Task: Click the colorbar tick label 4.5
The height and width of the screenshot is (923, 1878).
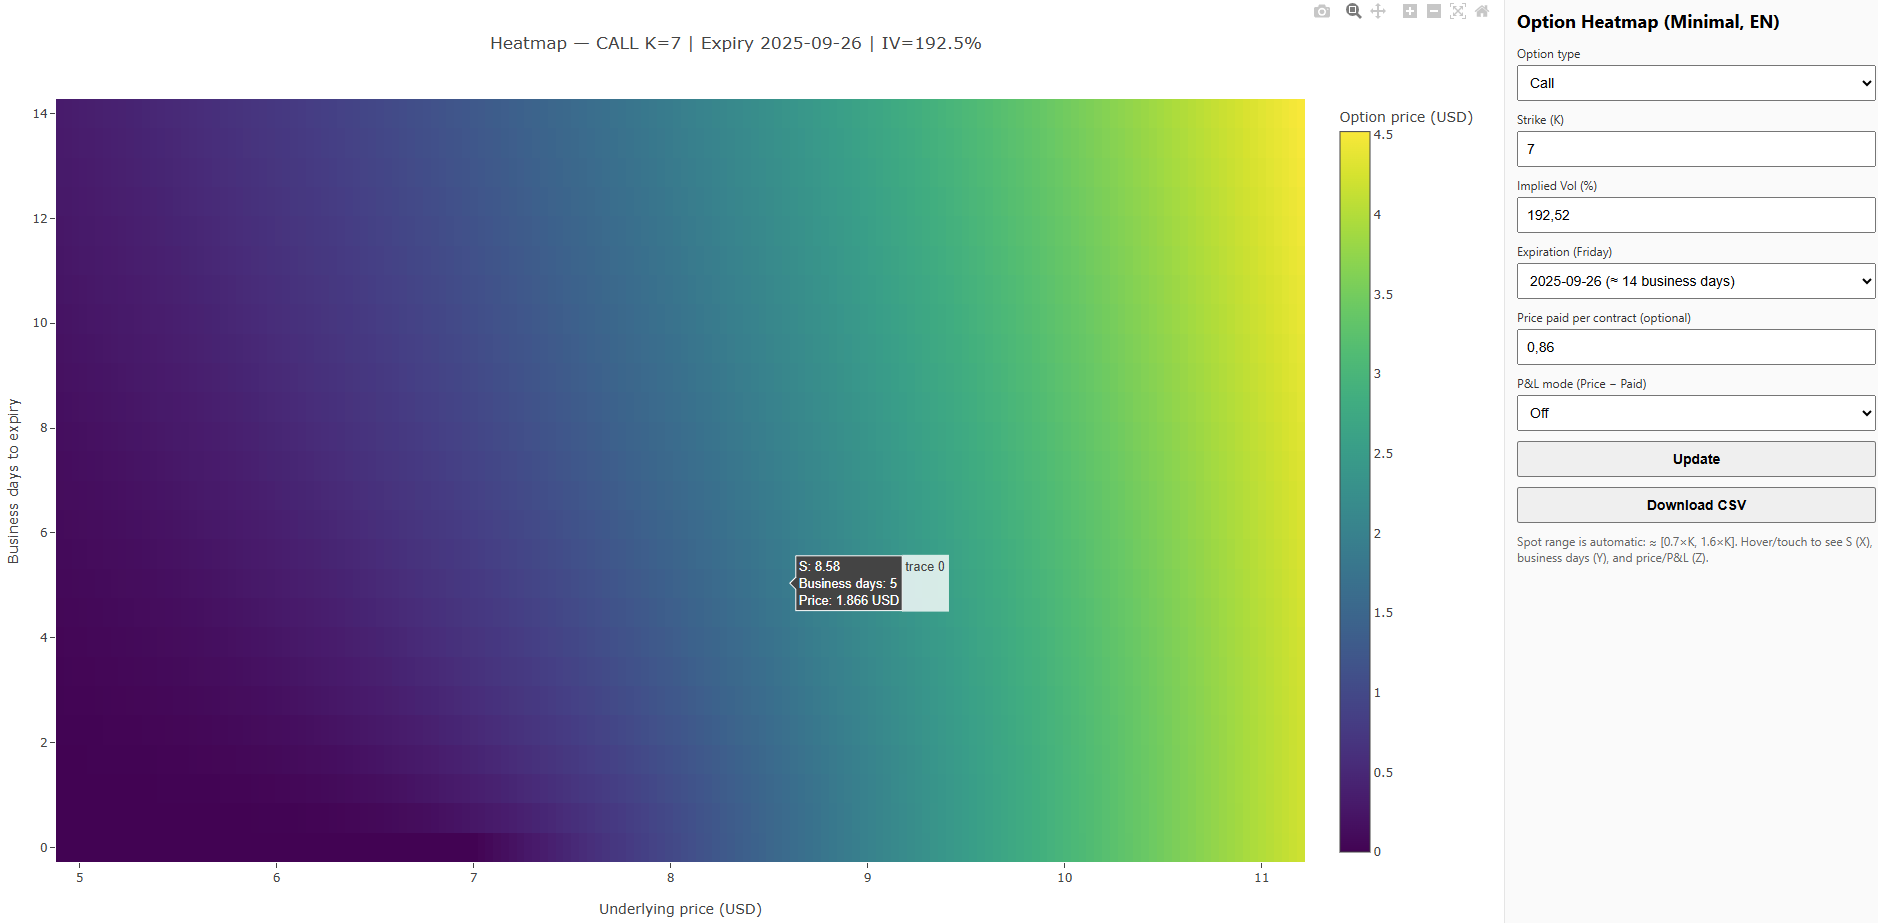Action: point(1383,135)
